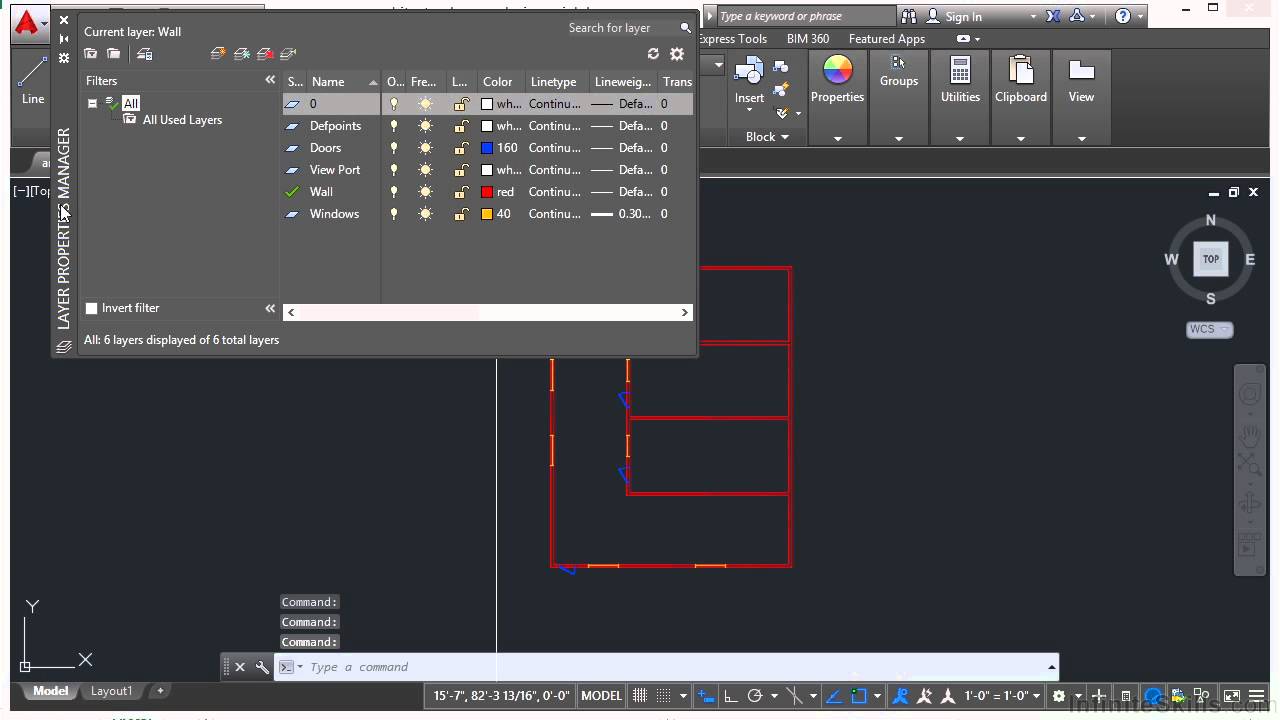
Task: Click the layer search magnifier icon
Action: (685, 28)
